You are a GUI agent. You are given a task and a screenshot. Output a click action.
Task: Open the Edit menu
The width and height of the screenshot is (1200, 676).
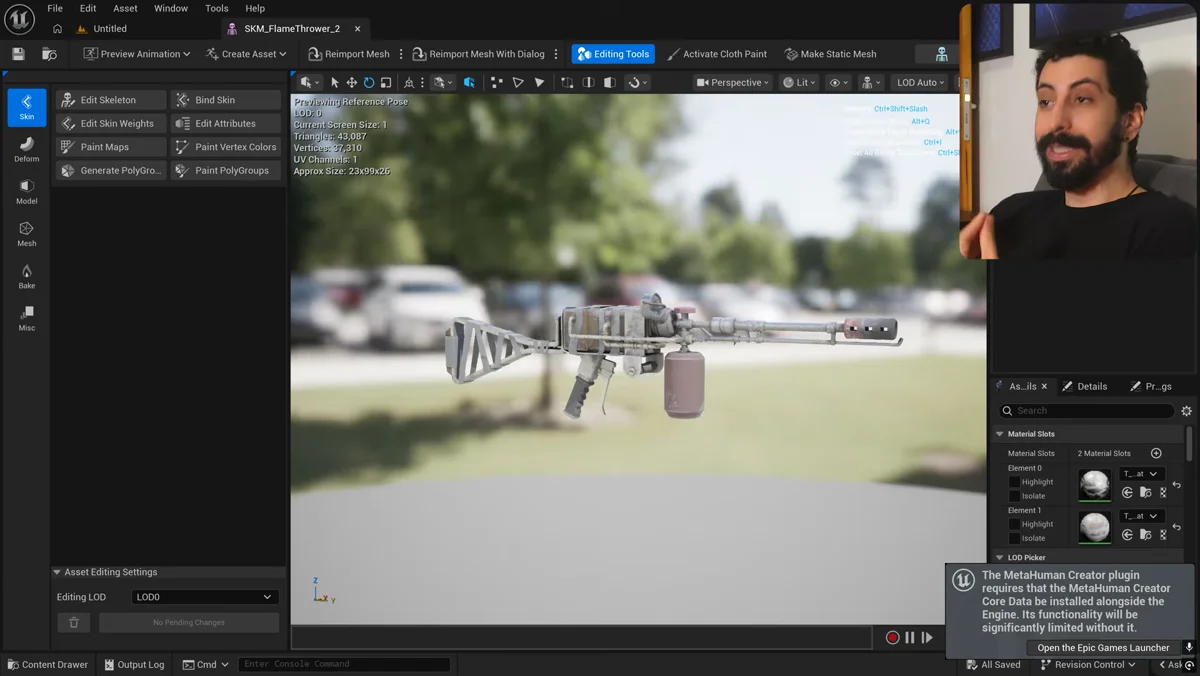(88, 8)
